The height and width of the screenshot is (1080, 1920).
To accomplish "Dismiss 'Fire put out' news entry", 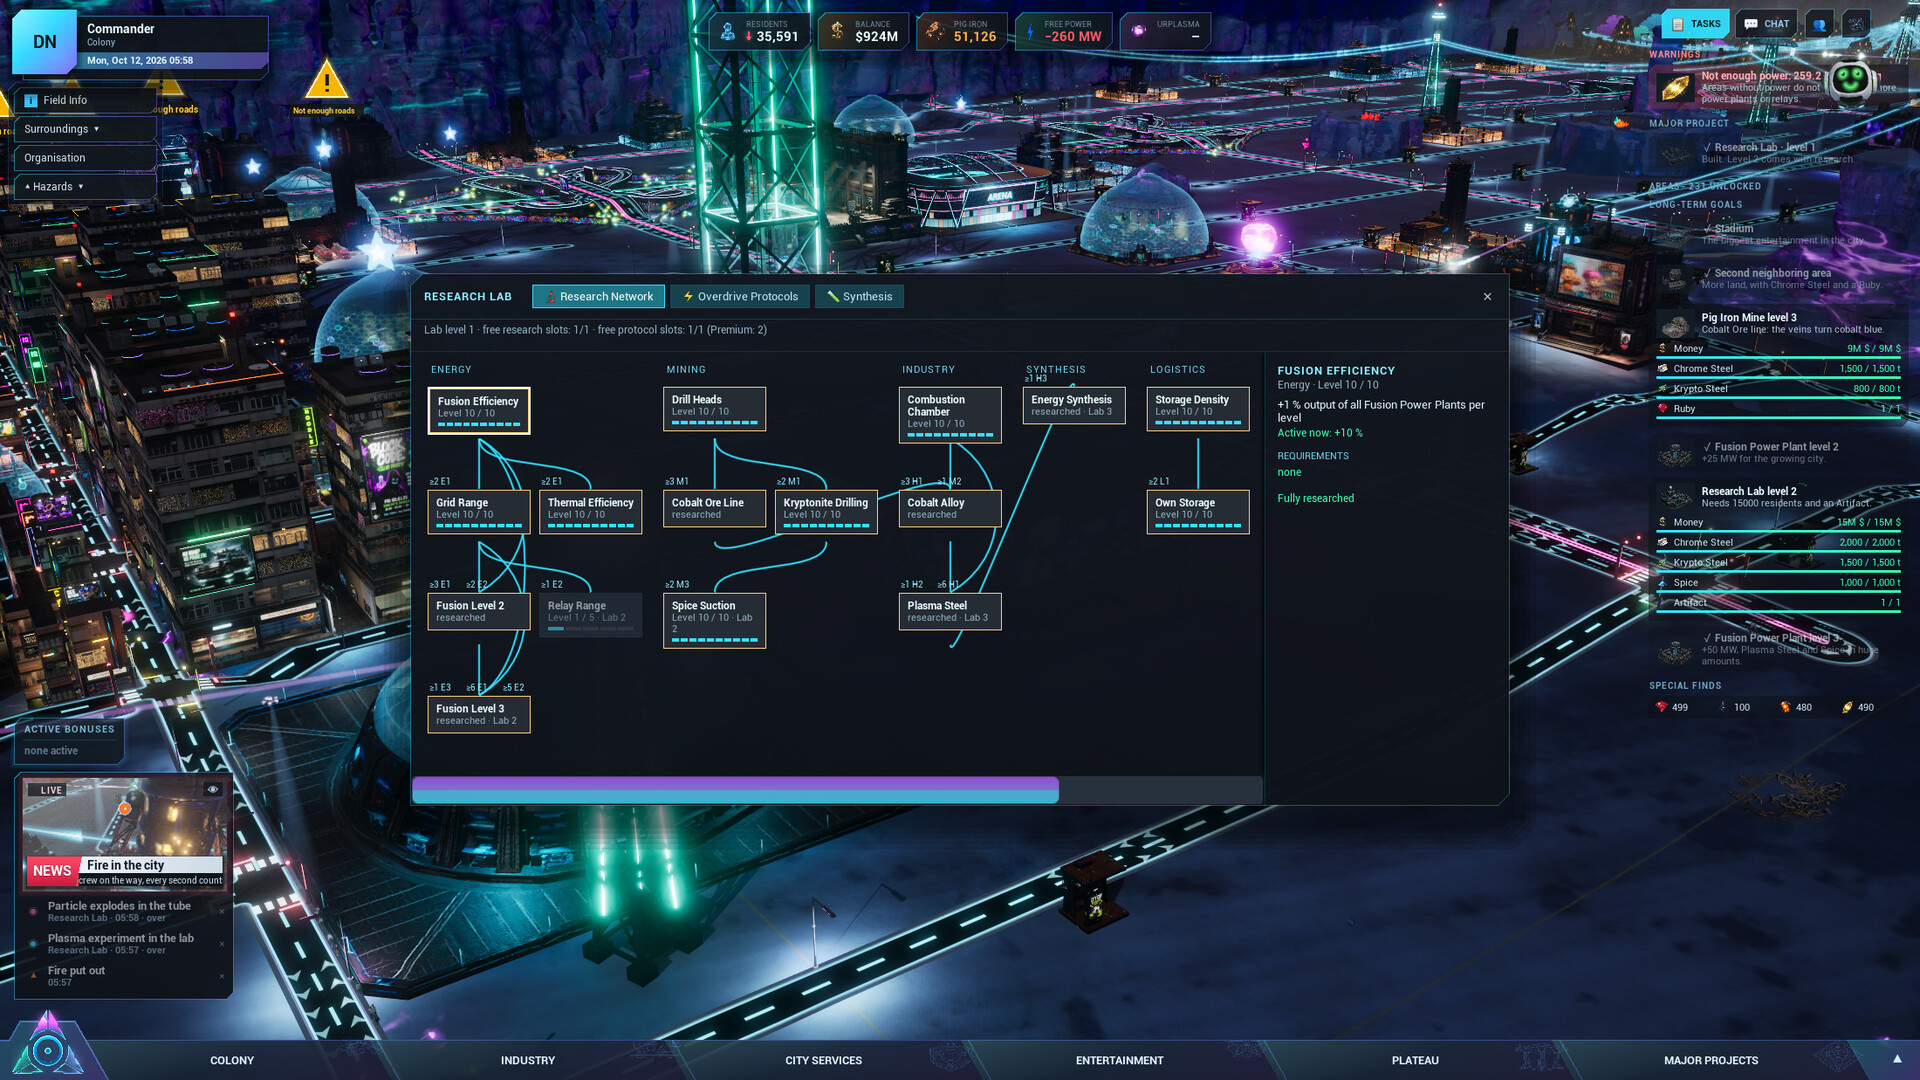I will click(x=222, y=976).
